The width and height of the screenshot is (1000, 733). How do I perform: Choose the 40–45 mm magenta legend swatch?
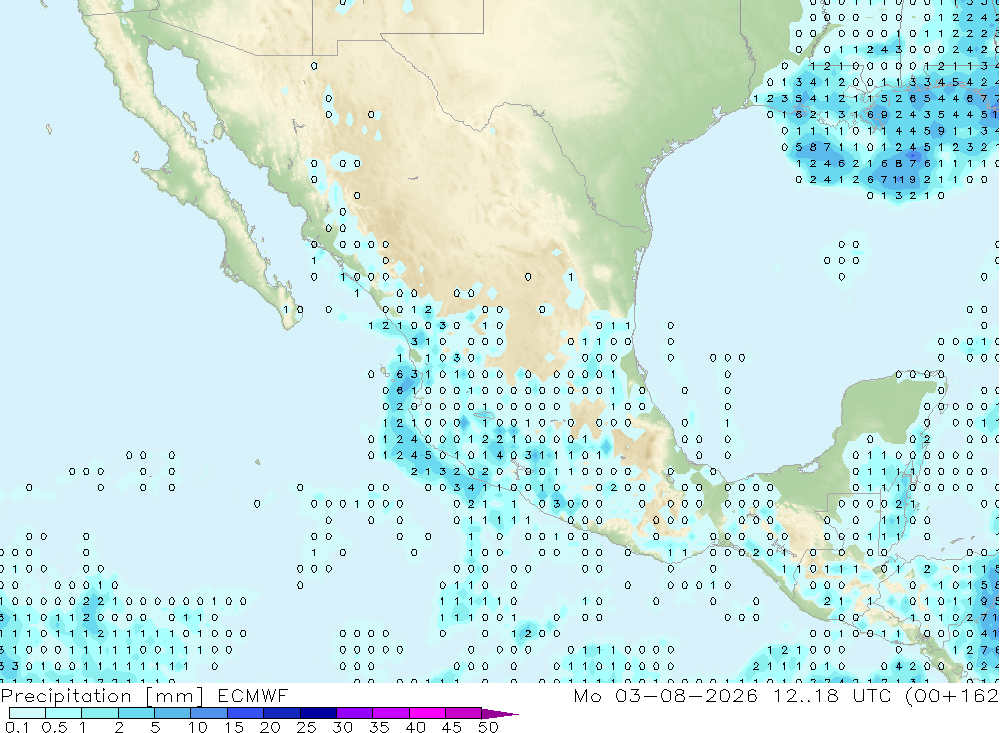click(427, 713)
